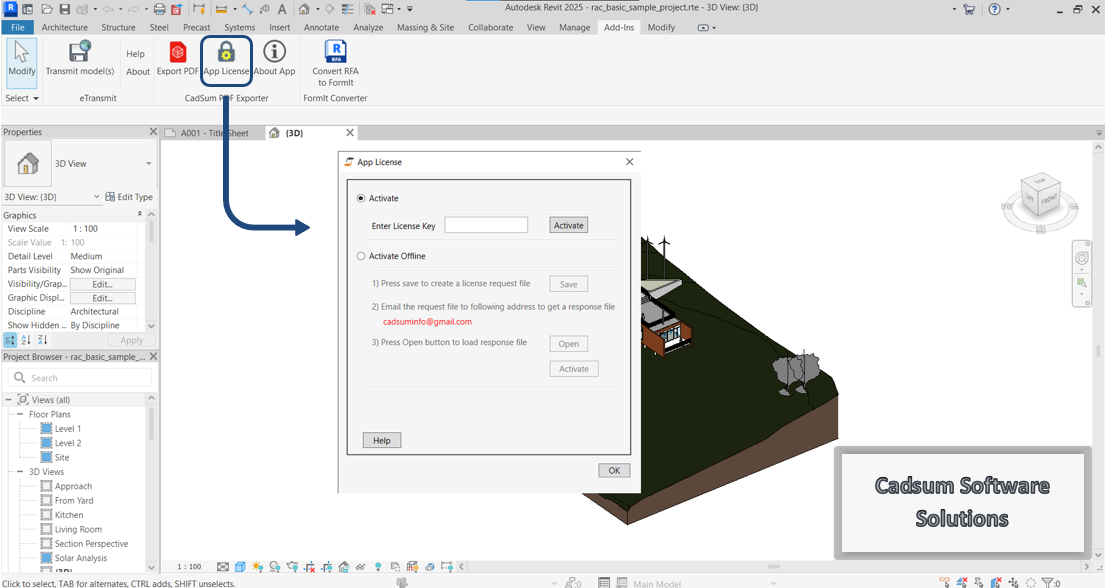Open the Customize Quick Access Toolbar dropdown

point(410,9)
